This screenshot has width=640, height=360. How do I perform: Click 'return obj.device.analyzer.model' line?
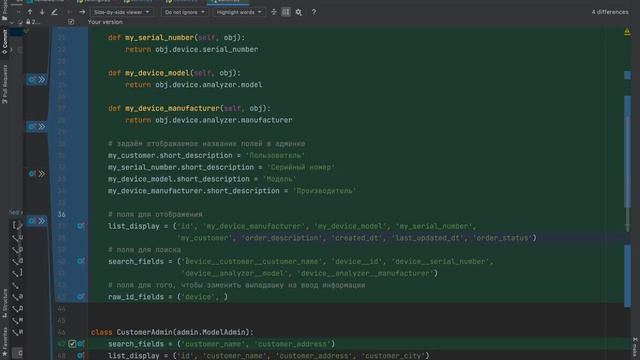pyautogui.click(x=193, y=85)
